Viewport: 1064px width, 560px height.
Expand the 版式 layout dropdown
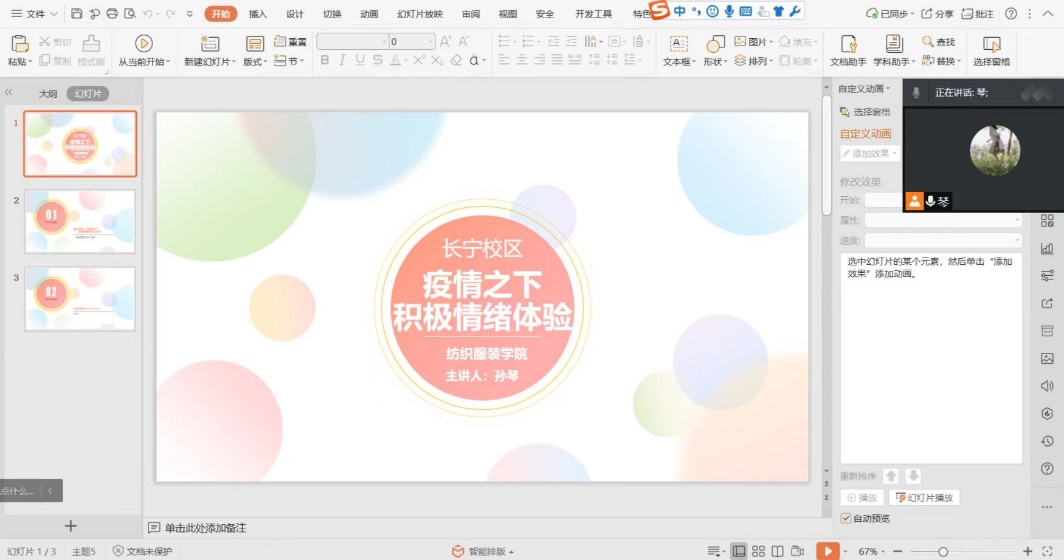coord(255,61)
